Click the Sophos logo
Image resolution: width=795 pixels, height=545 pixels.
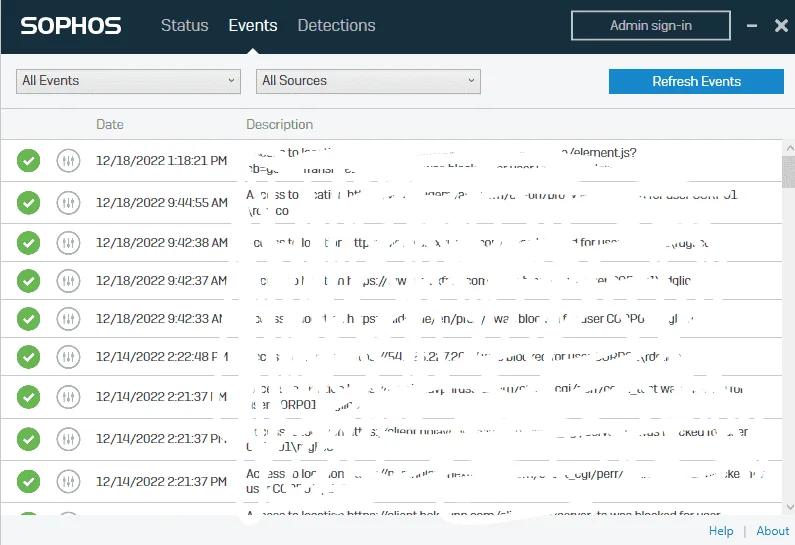(x=71, y=26)
